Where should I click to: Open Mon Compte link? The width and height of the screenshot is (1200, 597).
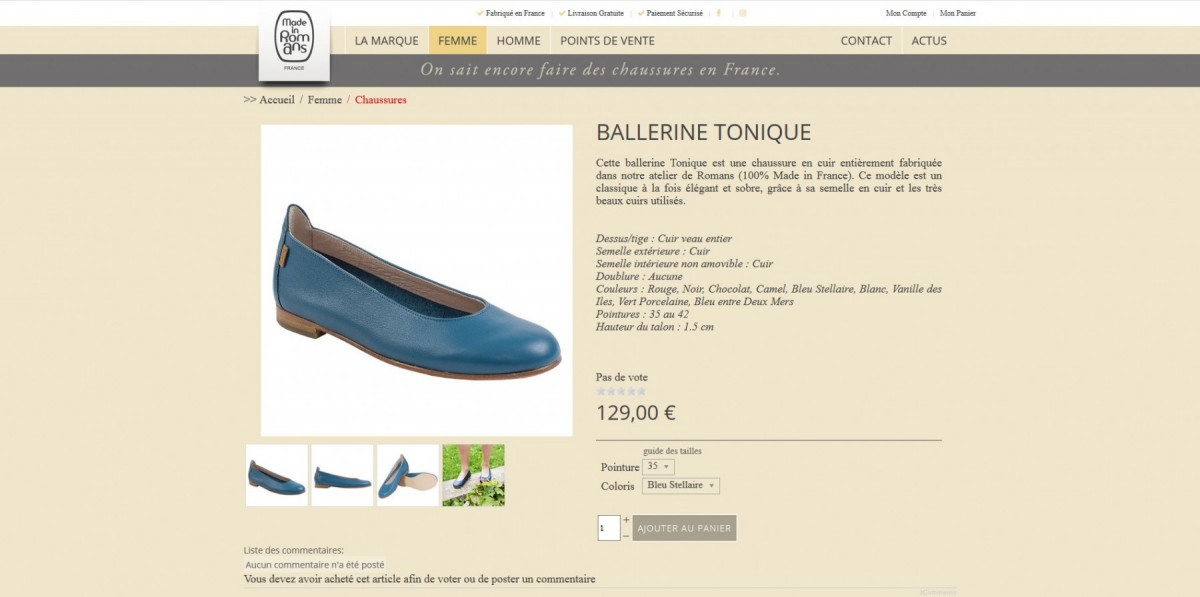(906, 13)
